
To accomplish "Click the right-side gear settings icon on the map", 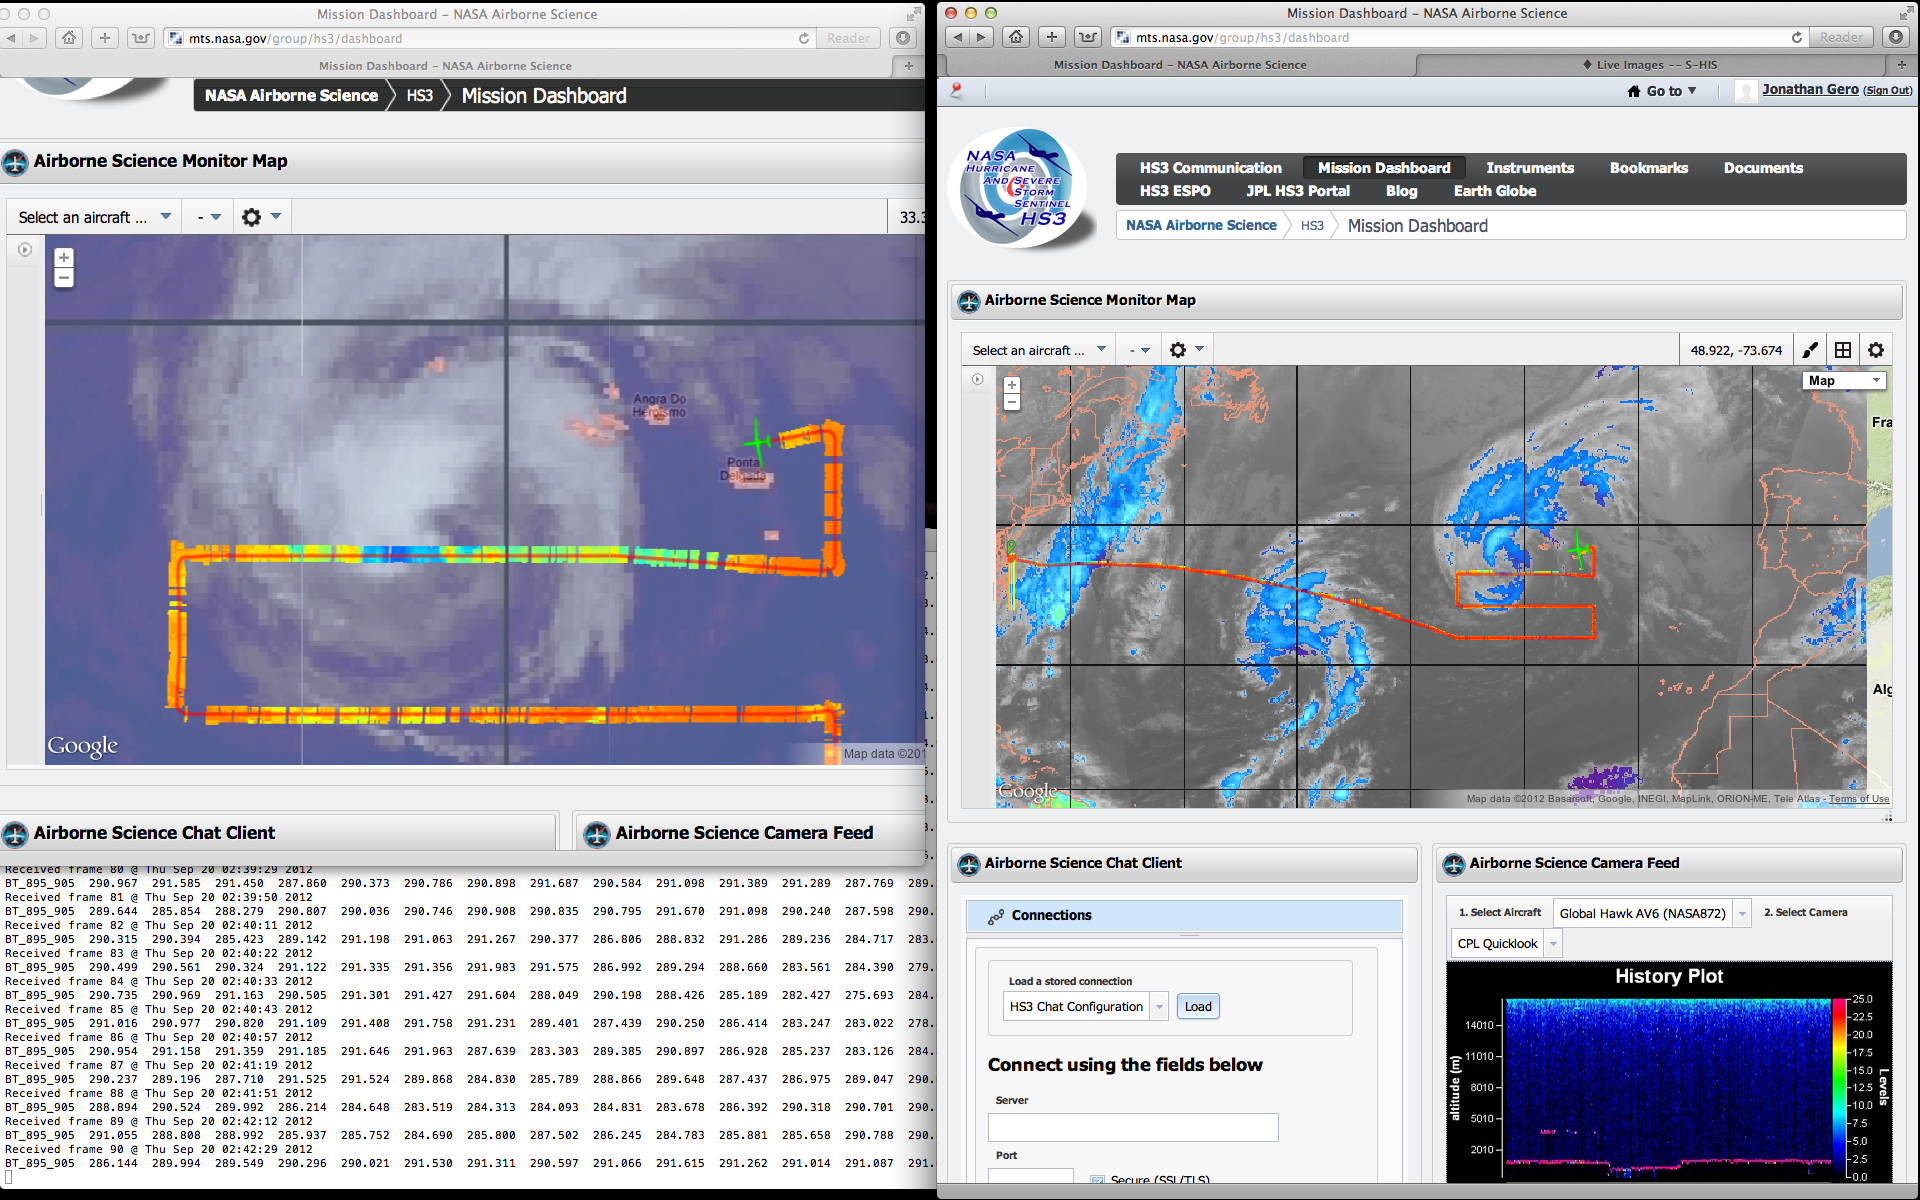I will pos(1876,350).
